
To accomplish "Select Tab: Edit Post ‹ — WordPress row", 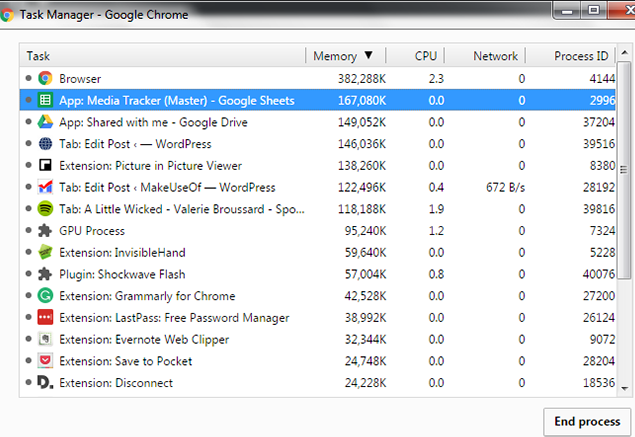I will point(318,144).
